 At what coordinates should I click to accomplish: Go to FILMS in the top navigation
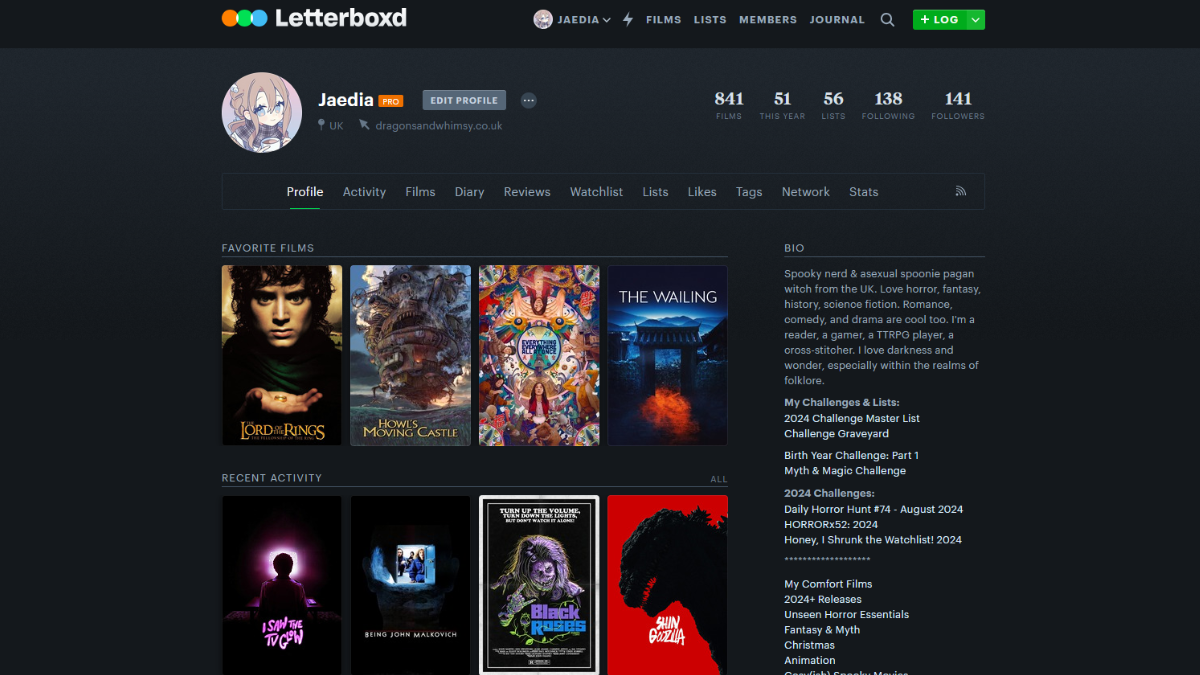663,20
